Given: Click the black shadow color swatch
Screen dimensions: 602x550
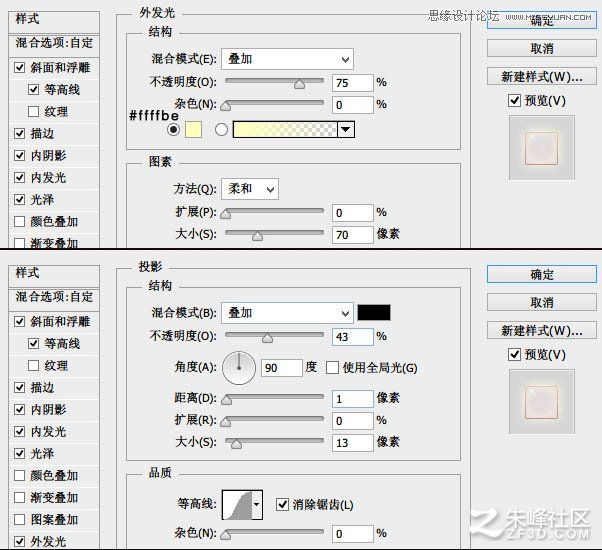Looking at the screenshot, I should point(374,312).
